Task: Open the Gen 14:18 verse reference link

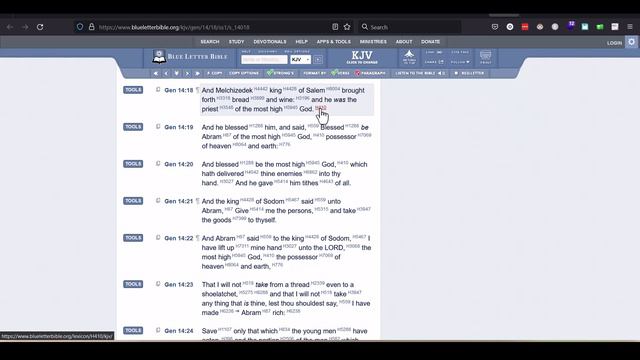Action: 178,90
